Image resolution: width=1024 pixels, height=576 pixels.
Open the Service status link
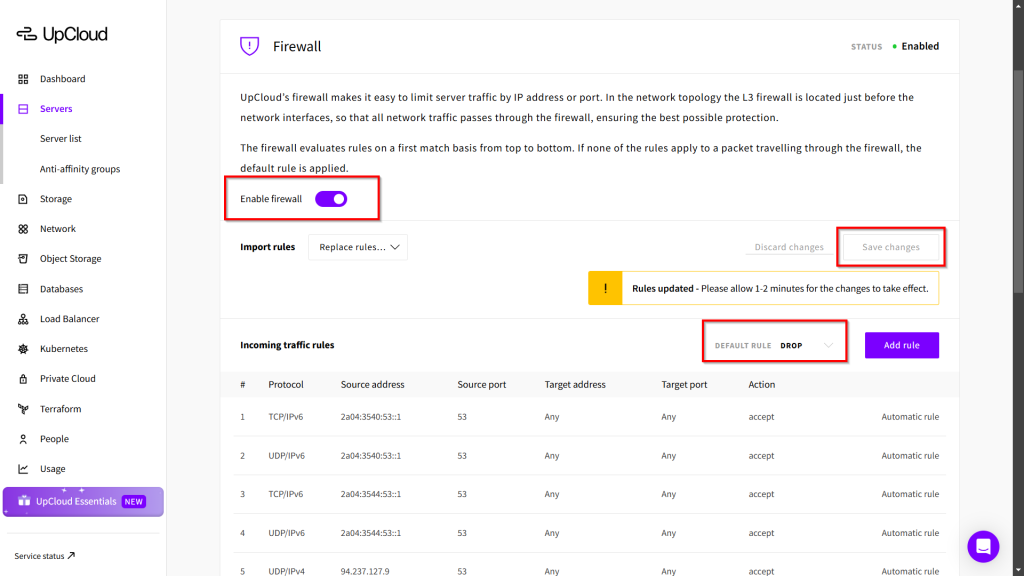45,556
